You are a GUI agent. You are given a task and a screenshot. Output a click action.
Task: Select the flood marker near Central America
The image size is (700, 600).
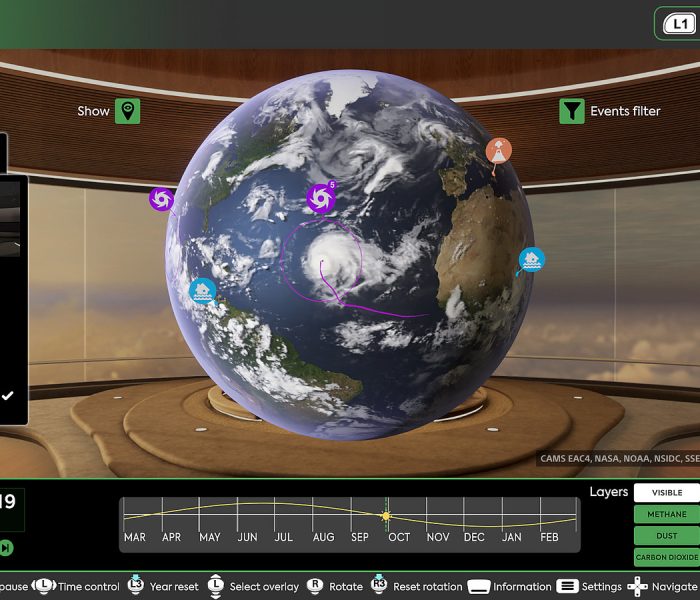(x=203, y=291)
